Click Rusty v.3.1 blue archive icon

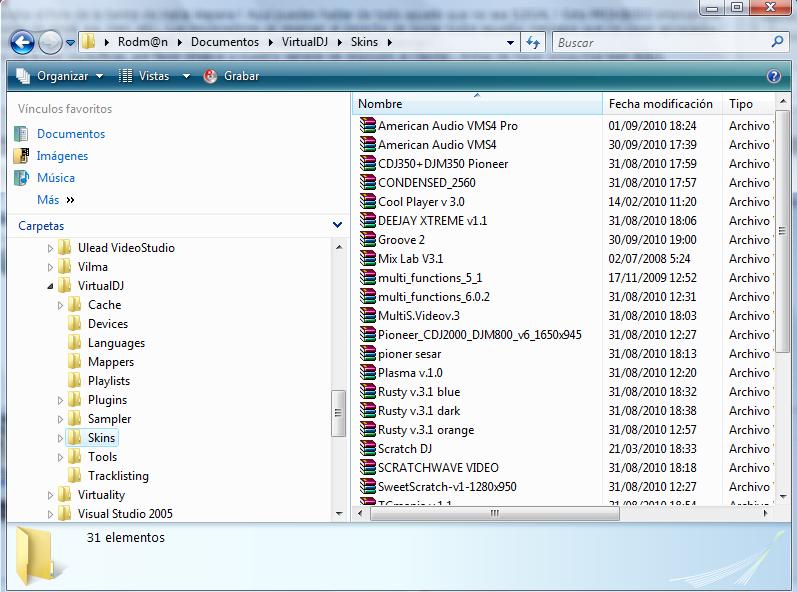(x=367, y=391)
